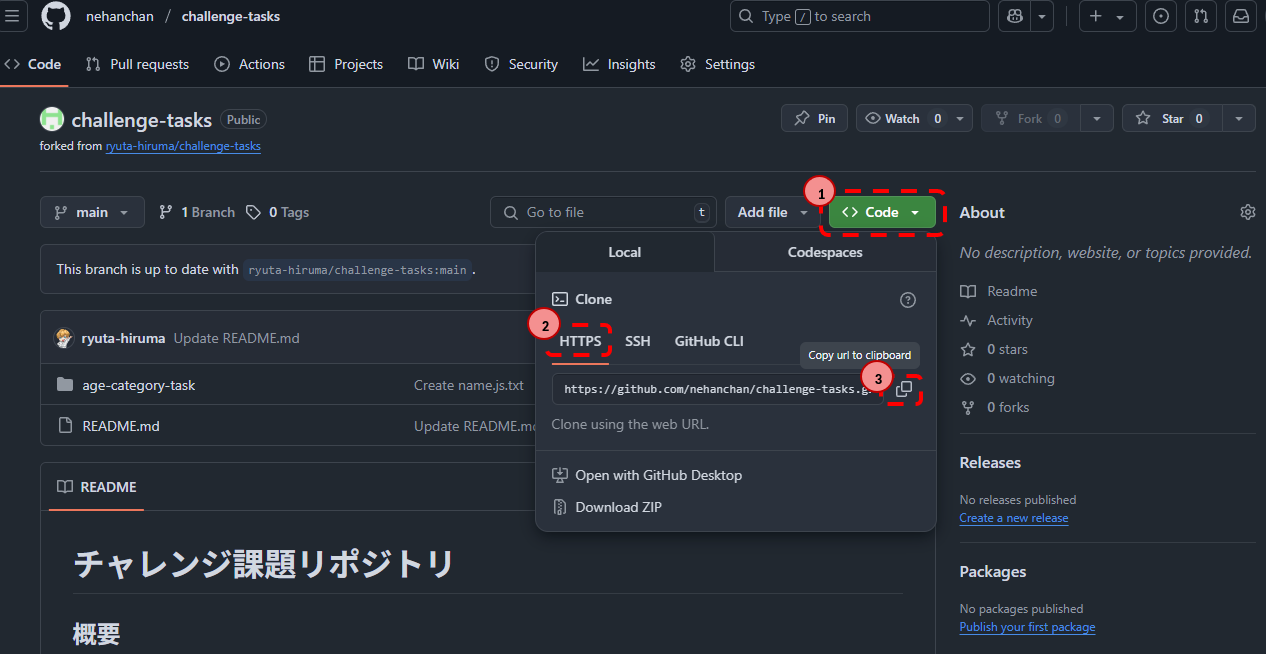Viewport: 1266px width, 654px height.
Task: Open the ryuta-hiruma/challenge-tasks fork source link
Action: click(183, 145)
